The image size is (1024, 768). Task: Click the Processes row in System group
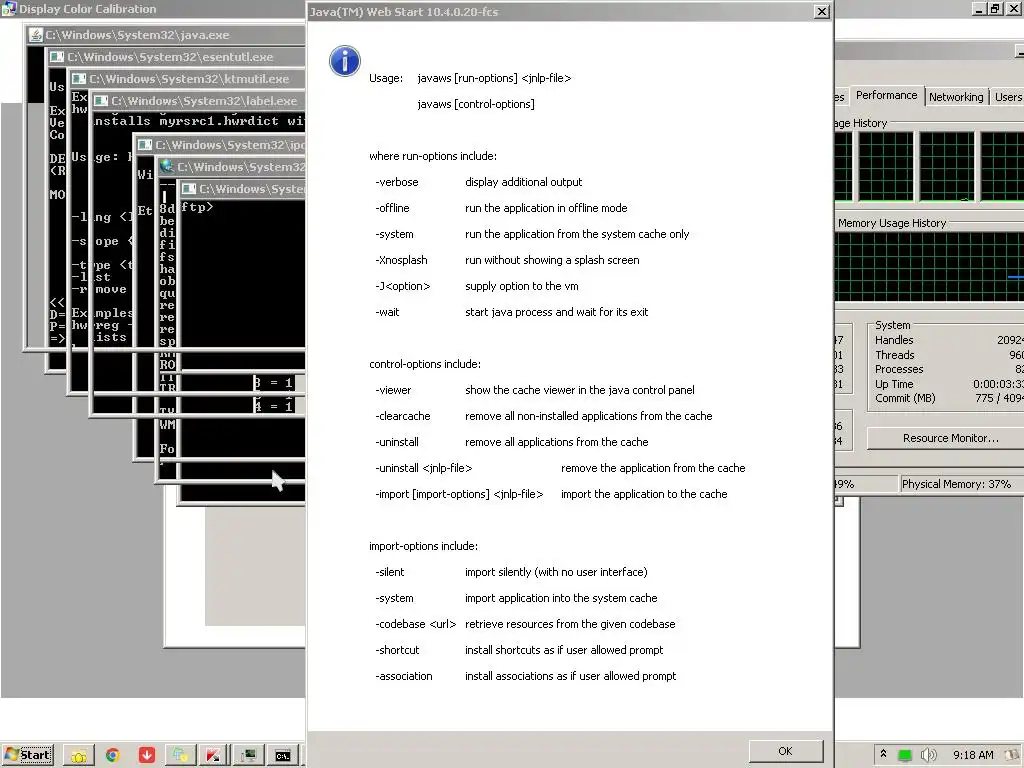click(949, 370)
